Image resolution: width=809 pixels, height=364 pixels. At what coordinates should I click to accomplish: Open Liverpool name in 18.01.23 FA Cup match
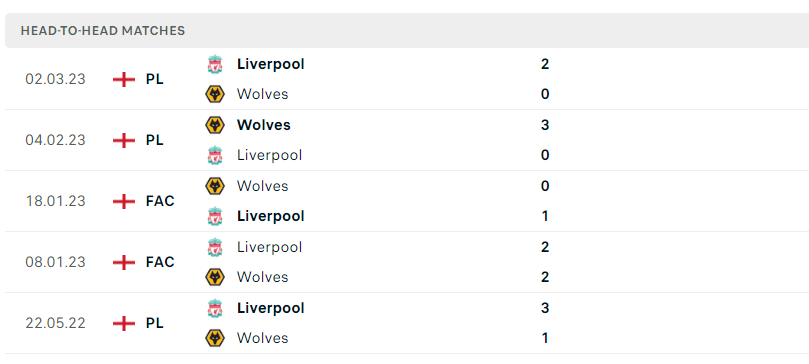tap(270, 216)
